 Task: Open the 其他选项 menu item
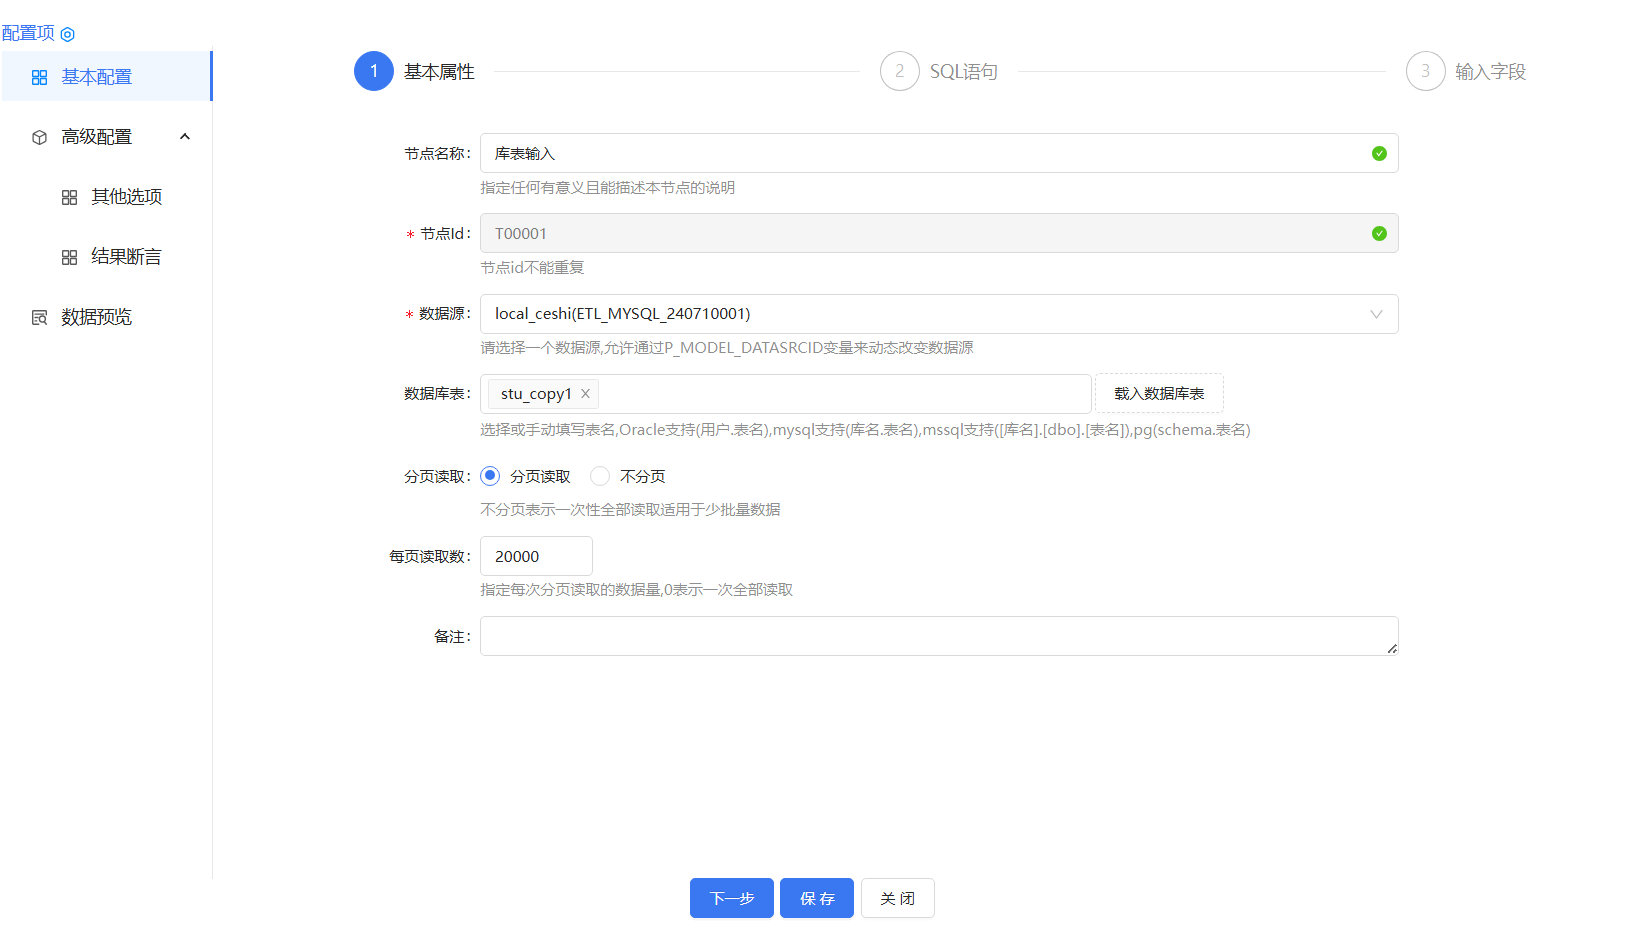click(106, 197)
